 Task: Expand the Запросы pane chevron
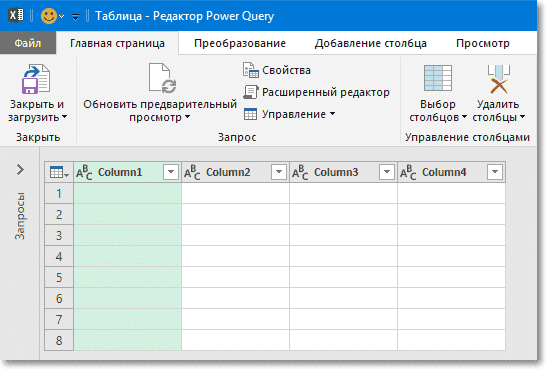[20, 170]
